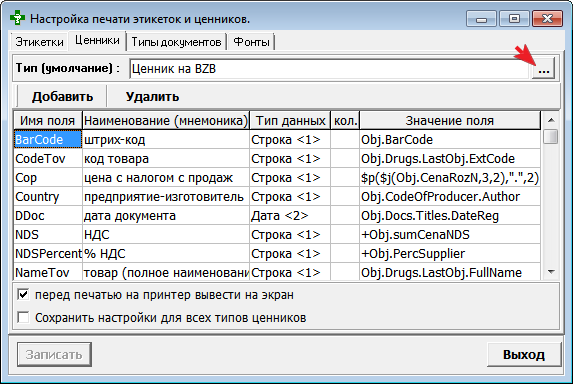
Task: Open the Типы документов tab
Action: [x=176, y=42]
